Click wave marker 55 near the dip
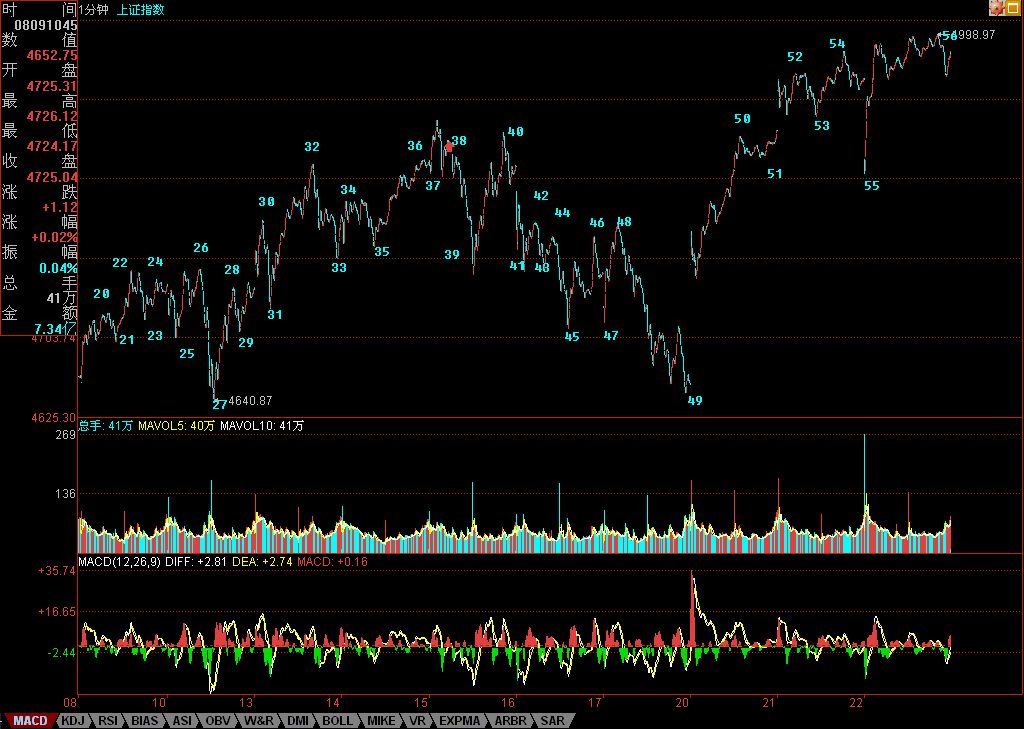The image size is (1024, 729). pos(871,185)
